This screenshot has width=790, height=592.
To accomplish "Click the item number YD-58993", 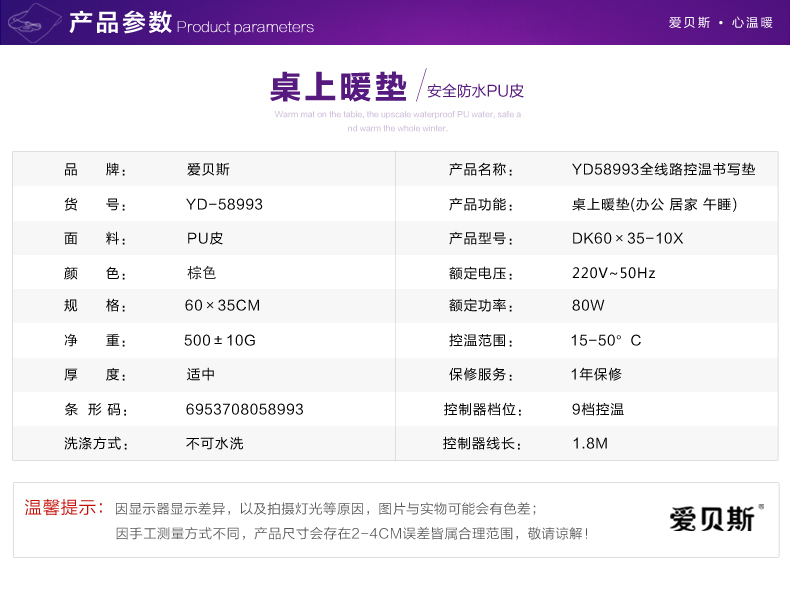I will click(224, 204).
